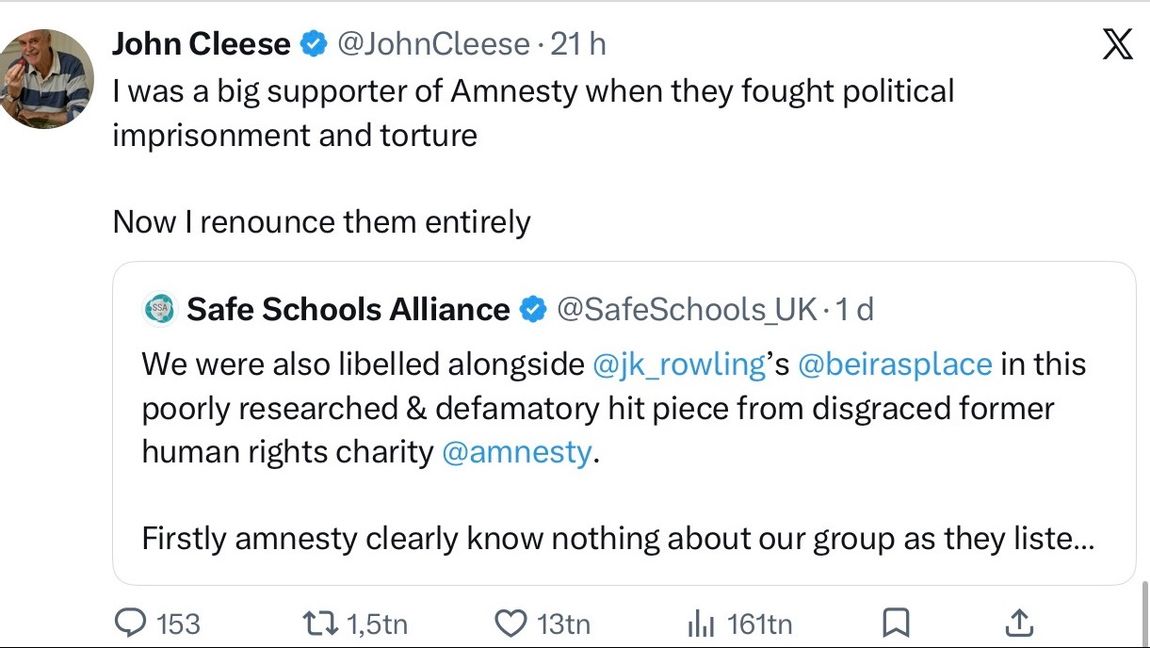Open the @beirasplace mention link

(895, 364)
